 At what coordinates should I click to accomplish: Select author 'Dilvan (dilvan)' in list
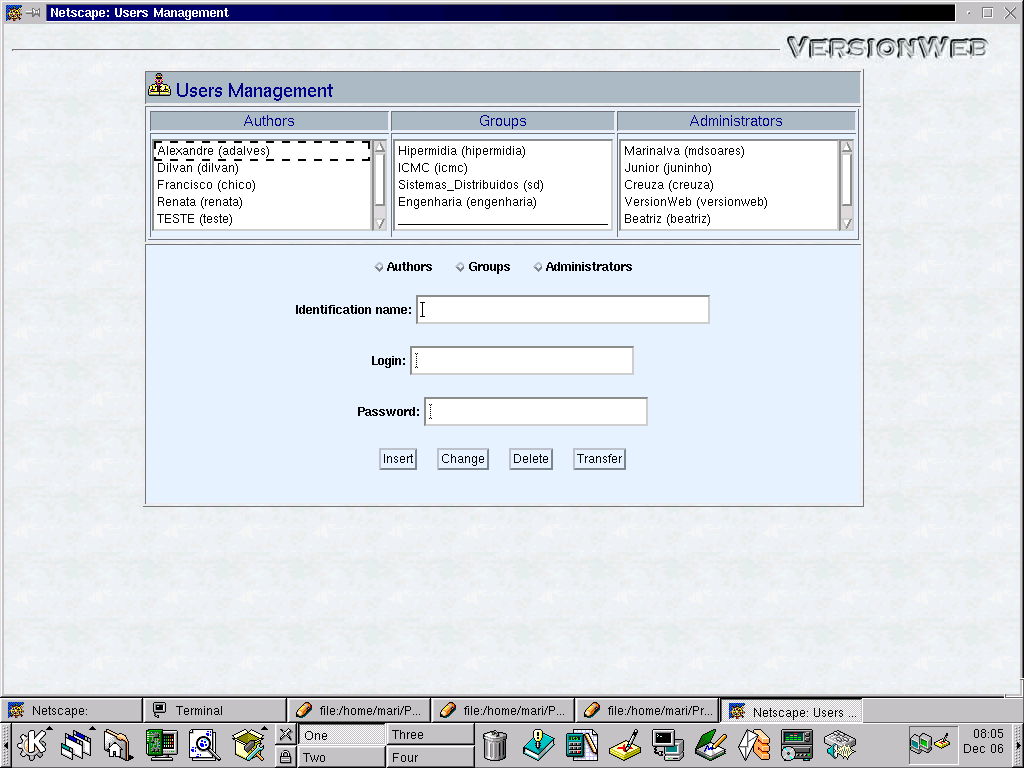263,168
